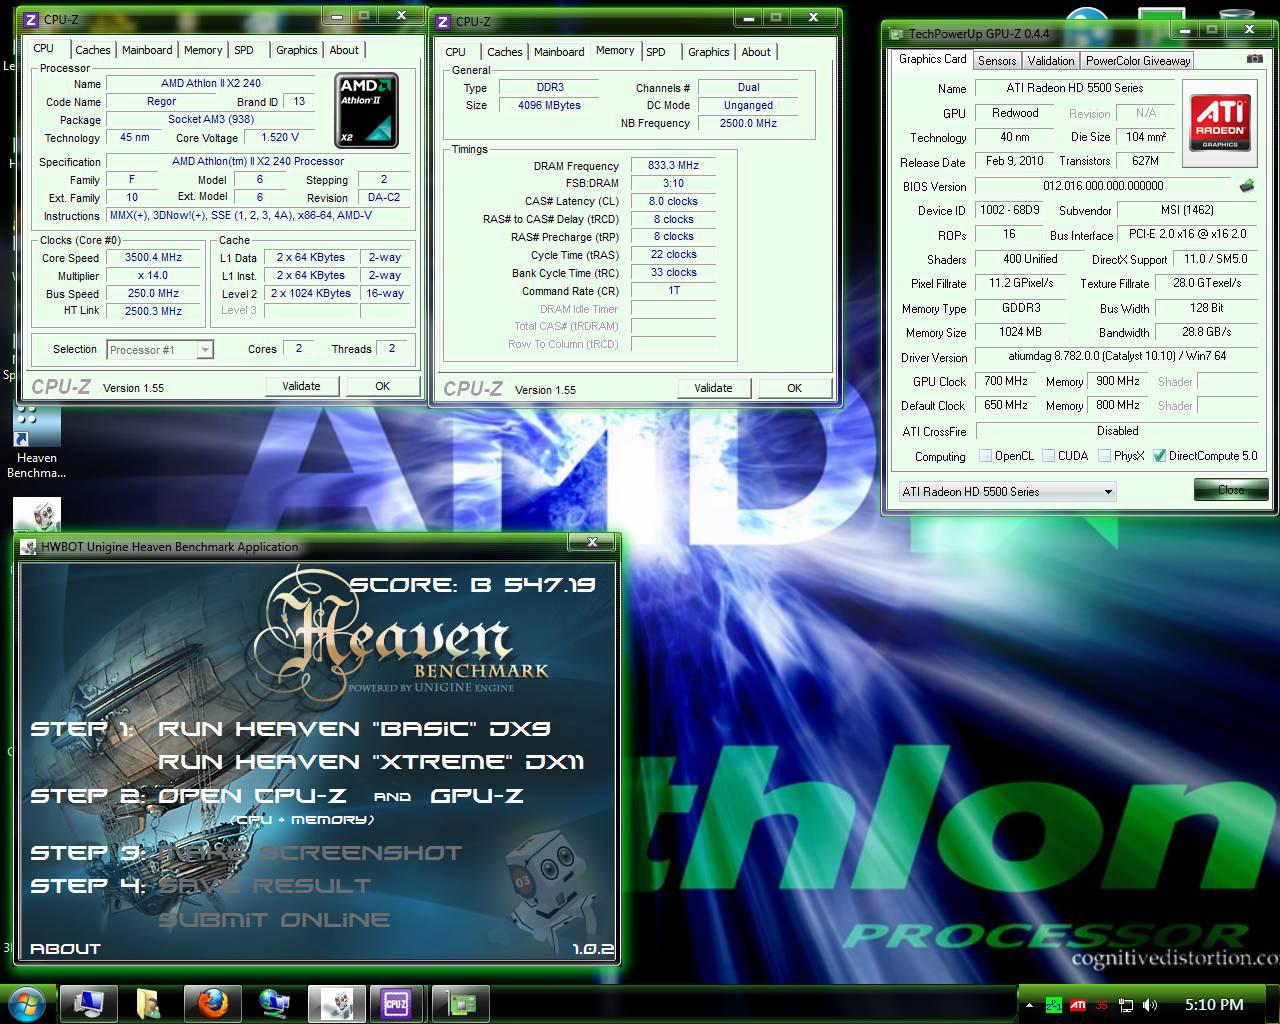
Task: Click the AMD Athlon II logo in CPU-Z
Action: coord(365,110)
